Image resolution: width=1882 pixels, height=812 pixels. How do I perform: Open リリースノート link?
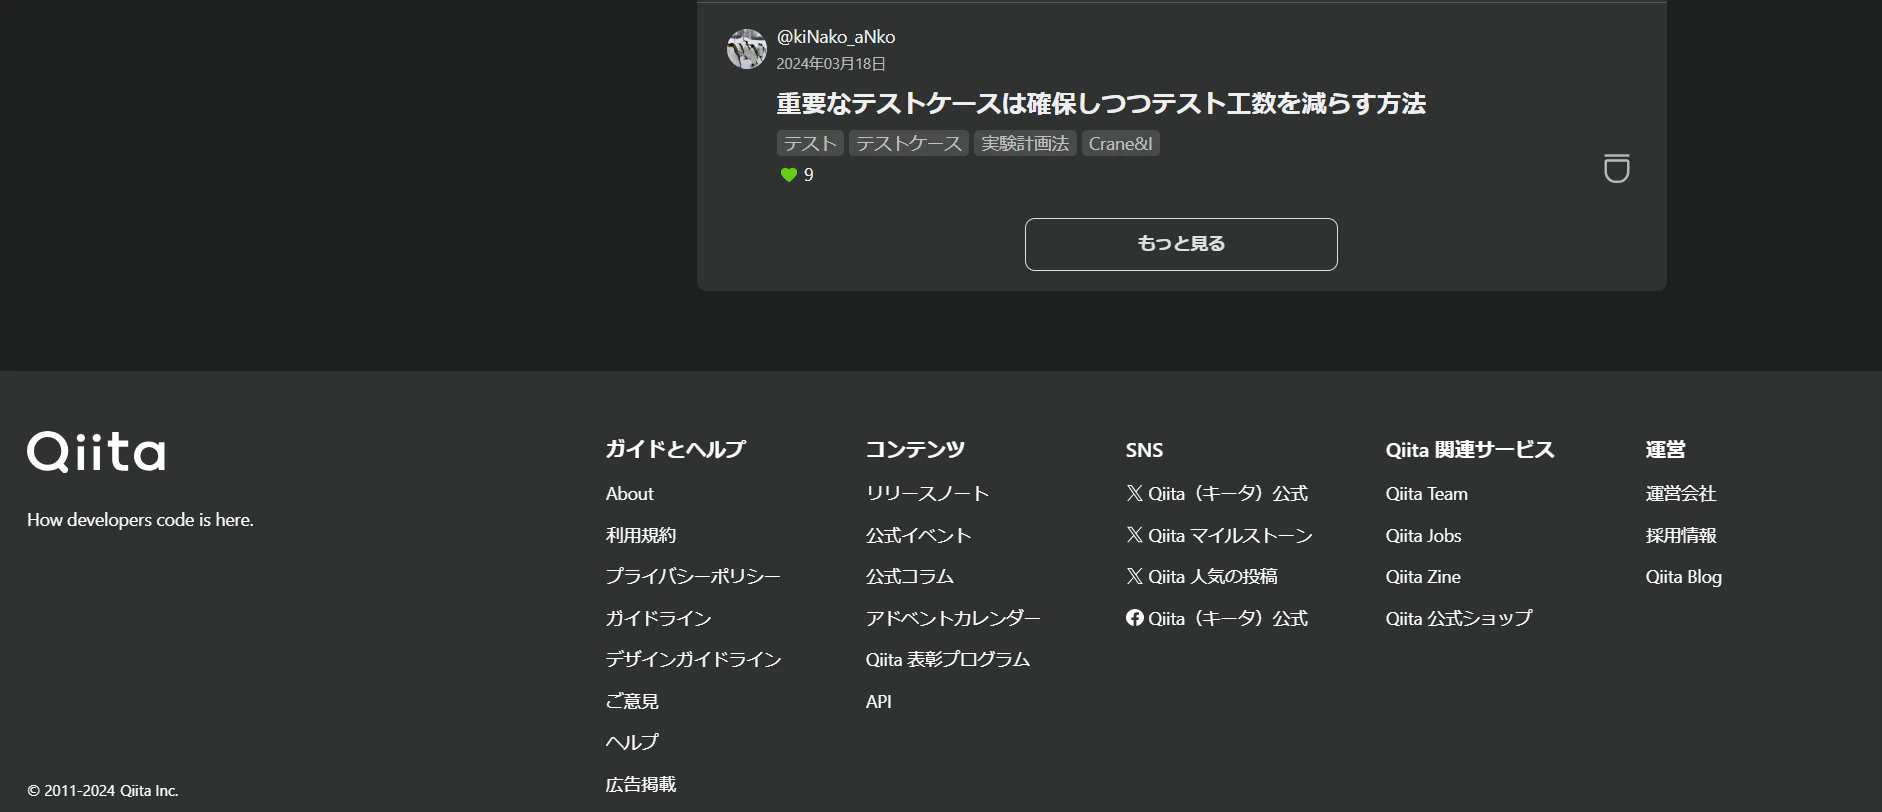coord(927,494)
